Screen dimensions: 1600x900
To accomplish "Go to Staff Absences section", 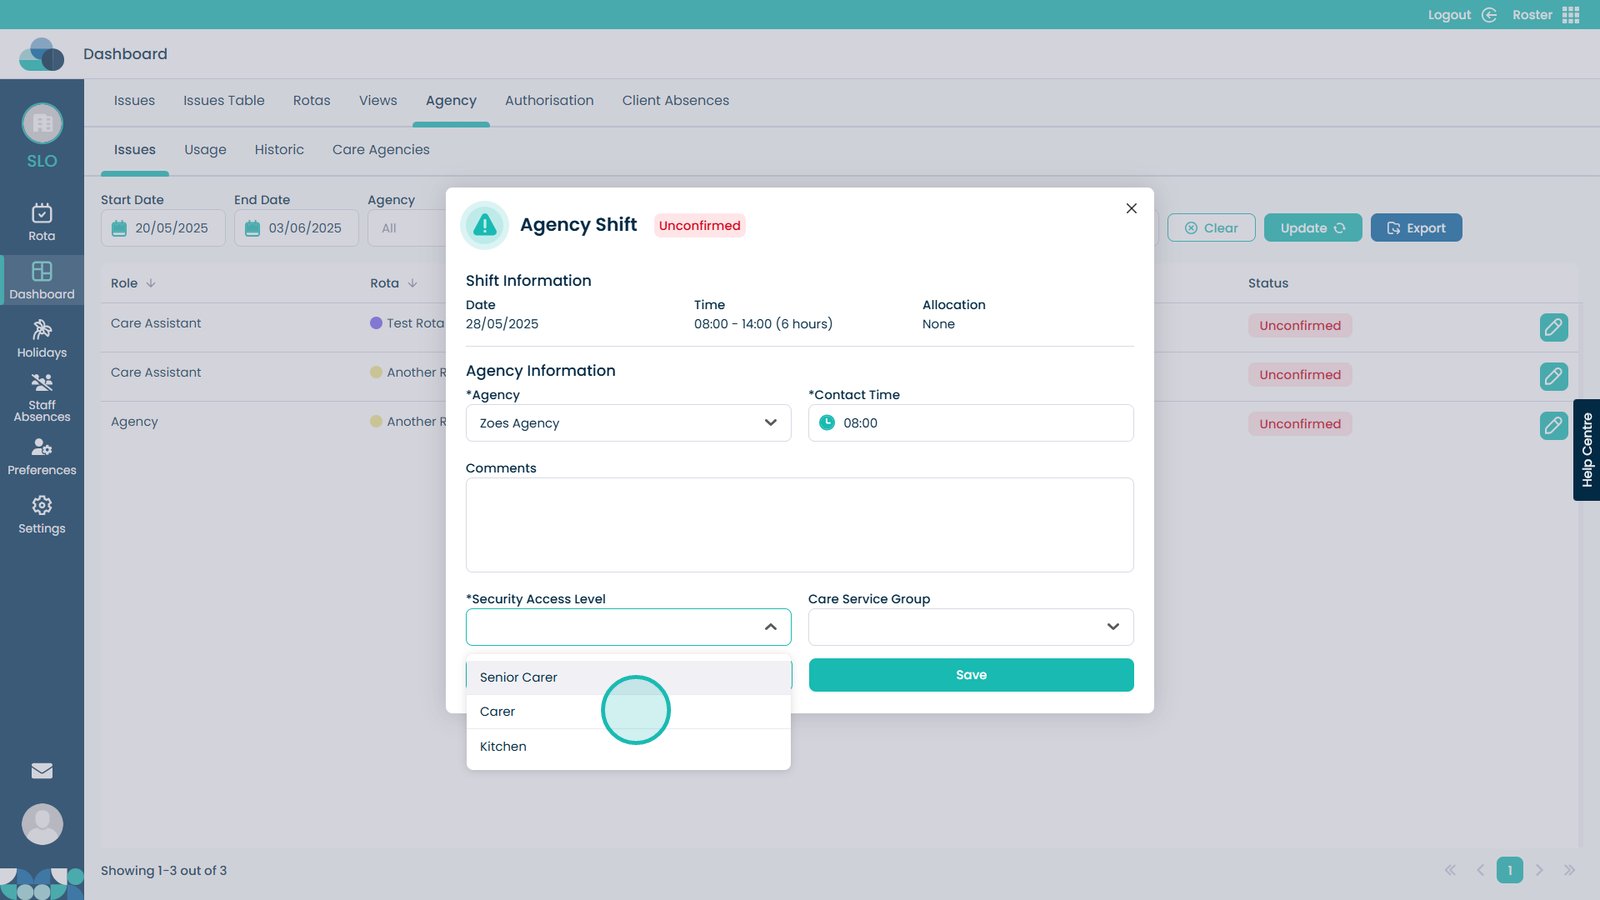I will 42,397.
